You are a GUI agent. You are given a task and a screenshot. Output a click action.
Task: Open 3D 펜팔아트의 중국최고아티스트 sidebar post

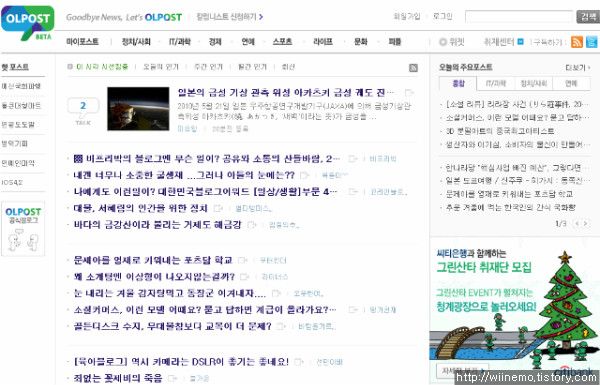(x=500, y=131)
